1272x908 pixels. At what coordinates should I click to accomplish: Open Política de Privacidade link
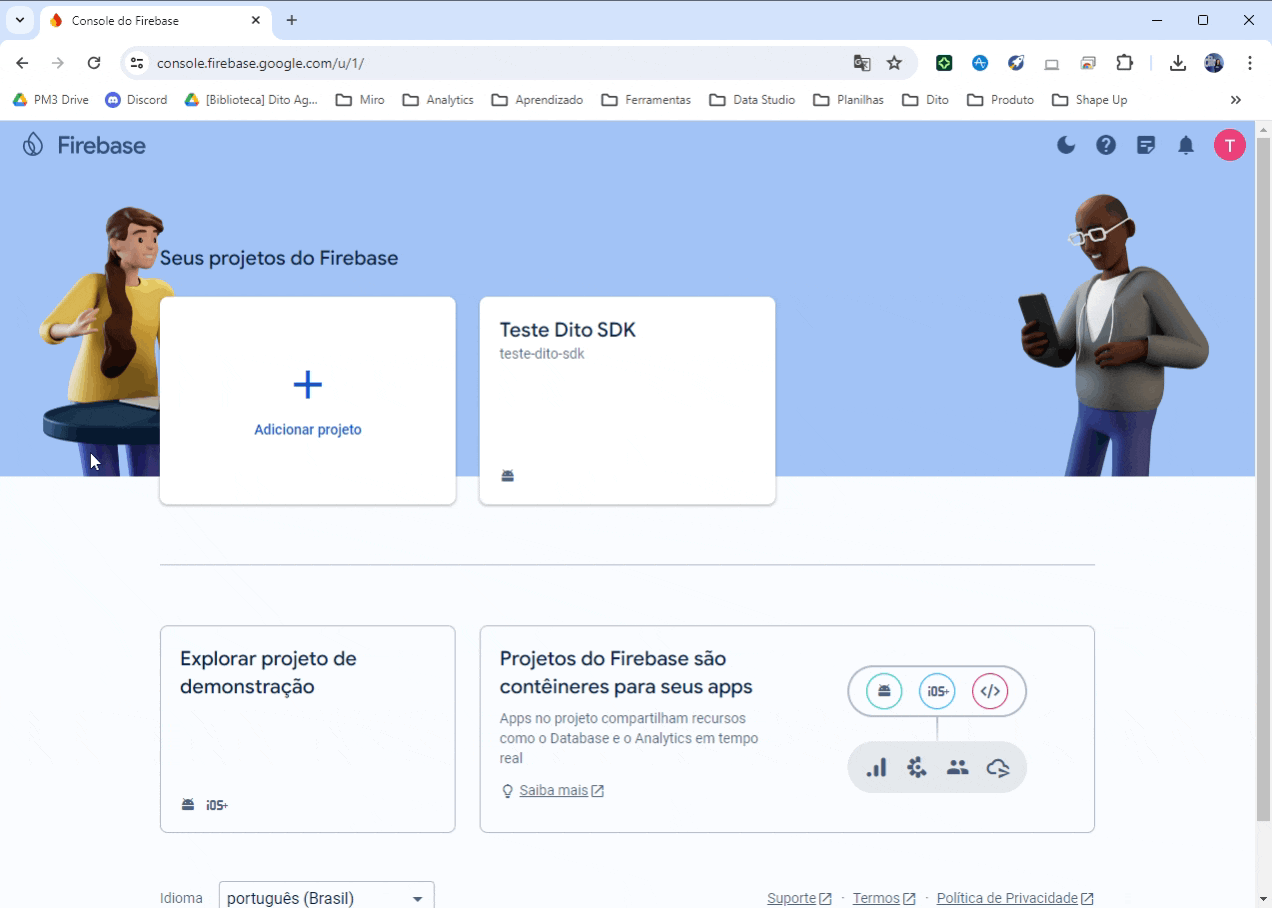point(1015,898)
